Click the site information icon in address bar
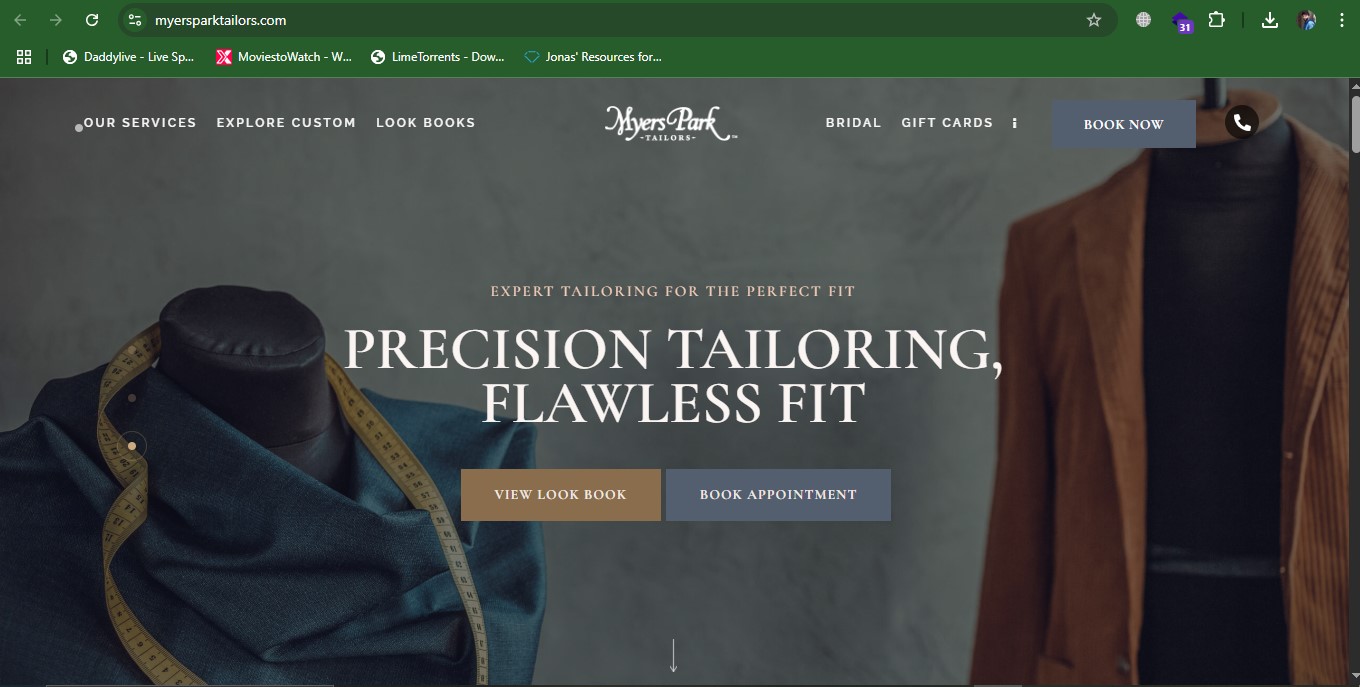Image resolution: width=1360 pixels, height=687 pixels. 135,20
